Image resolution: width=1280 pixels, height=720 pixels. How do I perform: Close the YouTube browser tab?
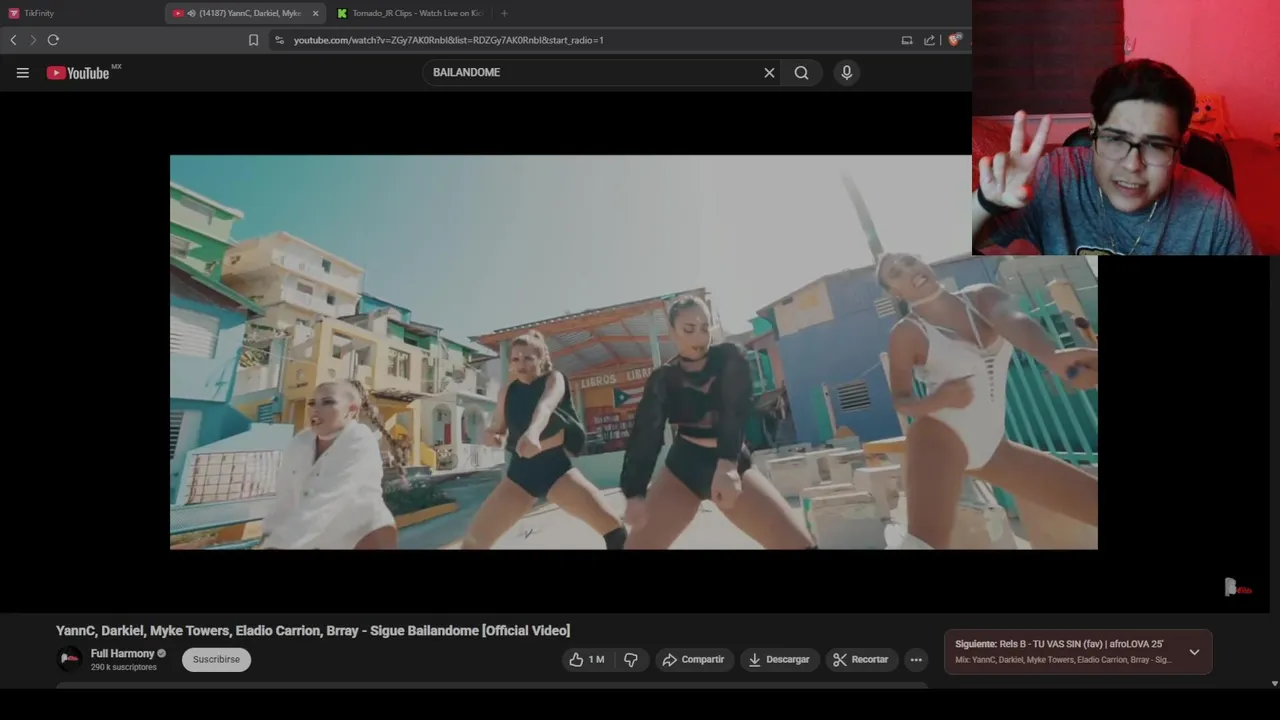(x=315, y=13)
